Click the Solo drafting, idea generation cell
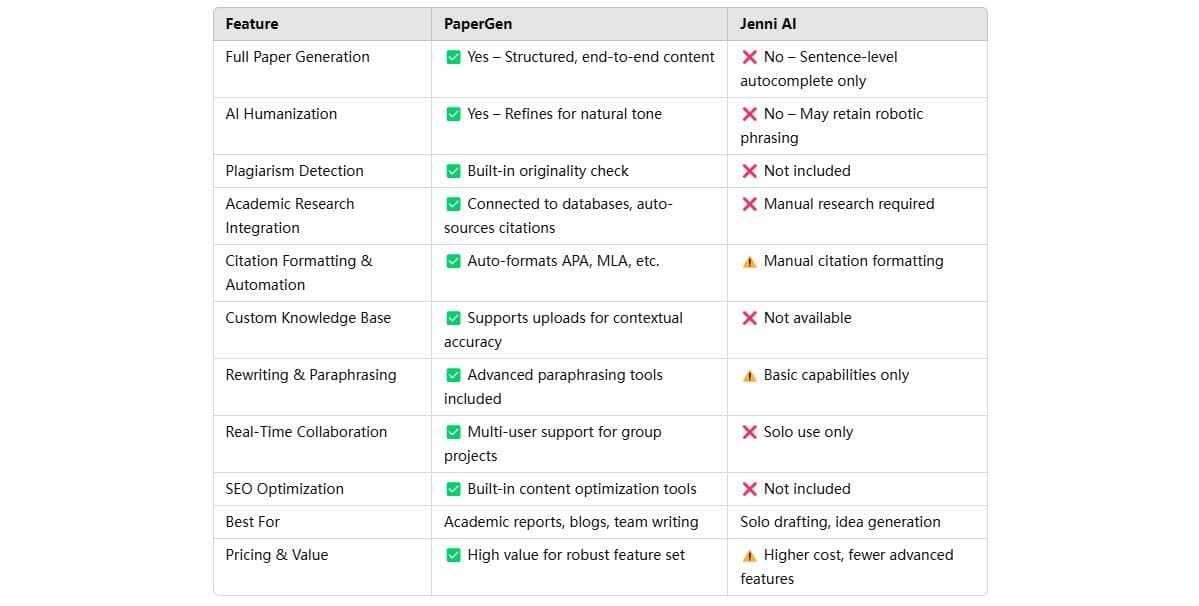Image resolution: width=1199 pixels, height=606 pixels. click(x=840, y=522)
